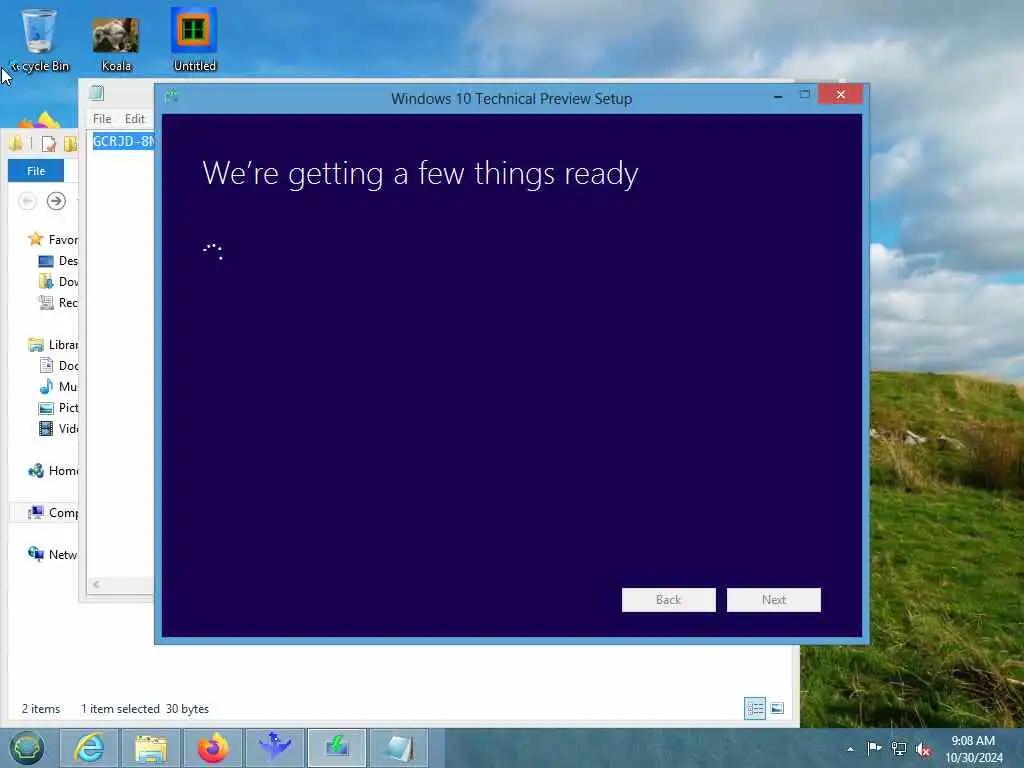Open File Explorer from taskbar

pos(151,748)
